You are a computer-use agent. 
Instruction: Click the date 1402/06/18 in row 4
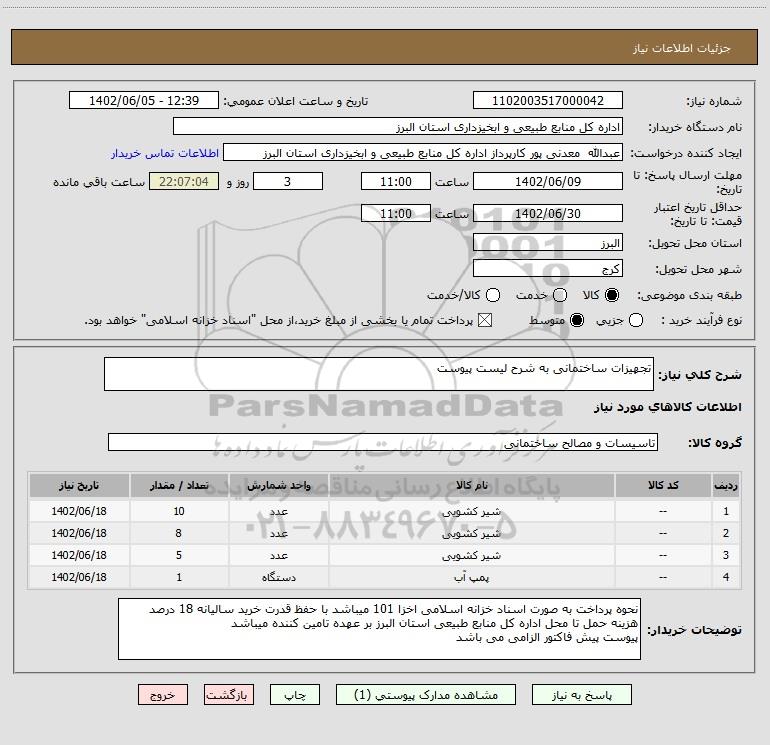79,577
